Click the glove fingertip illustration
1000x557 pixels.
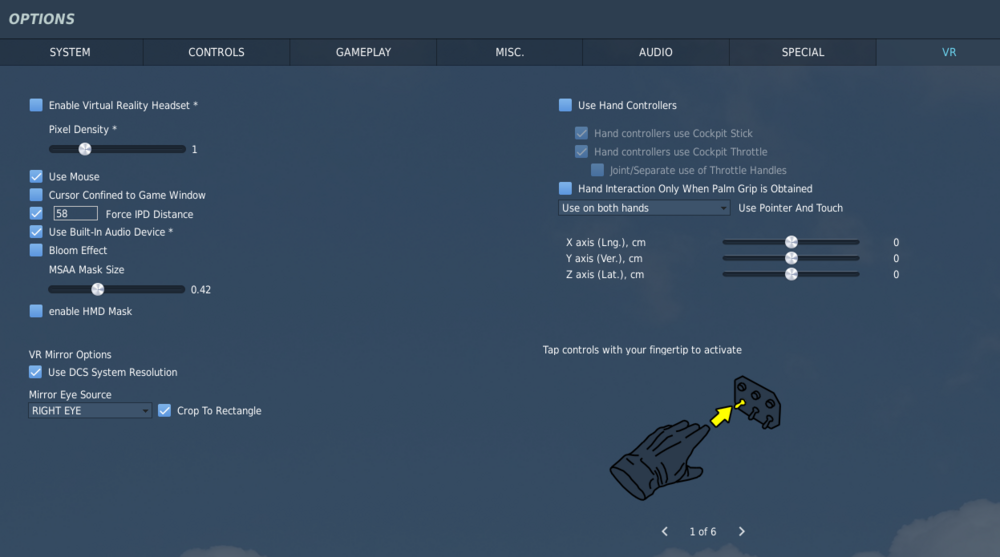695,438
